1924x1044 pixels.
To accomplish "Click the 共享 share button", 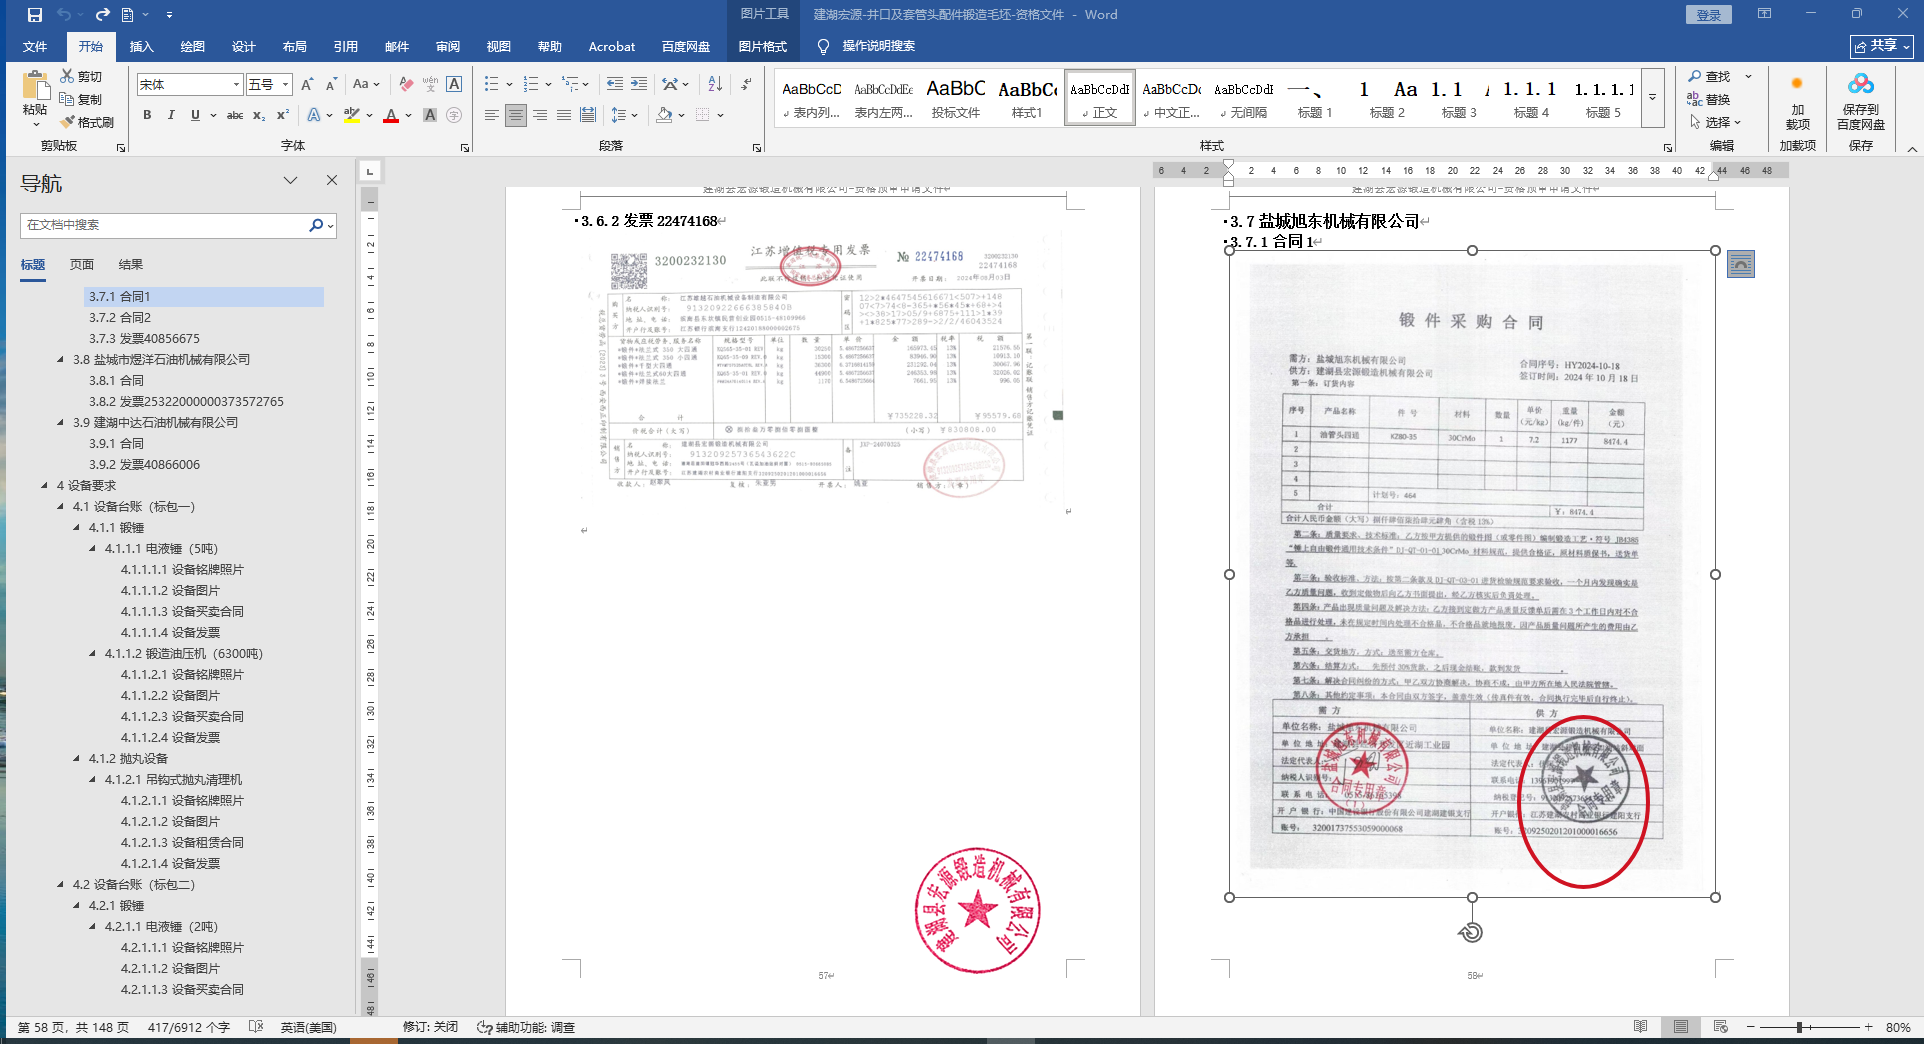I will pos(1881,46).
